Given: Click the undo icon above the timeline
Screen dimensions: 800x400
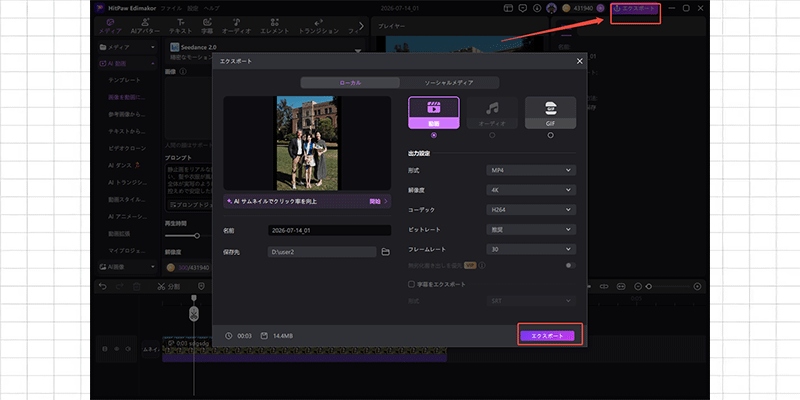Looking at the screenshot, I should coord(103,287).
